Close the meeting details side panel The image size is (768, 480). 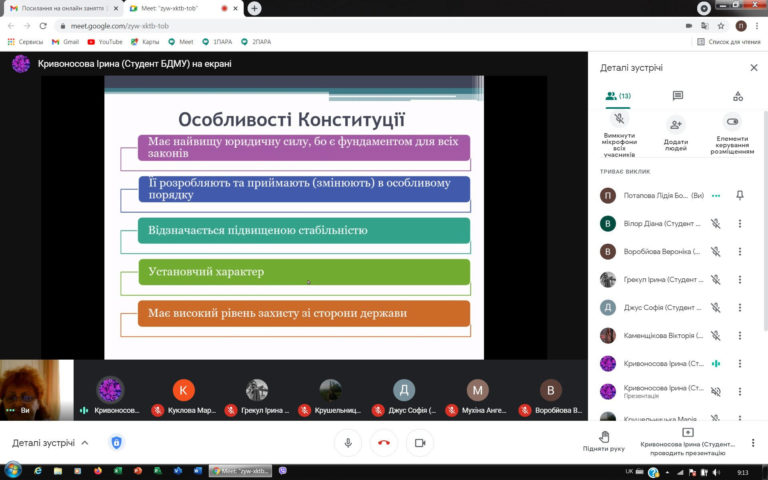pos(754,68)
